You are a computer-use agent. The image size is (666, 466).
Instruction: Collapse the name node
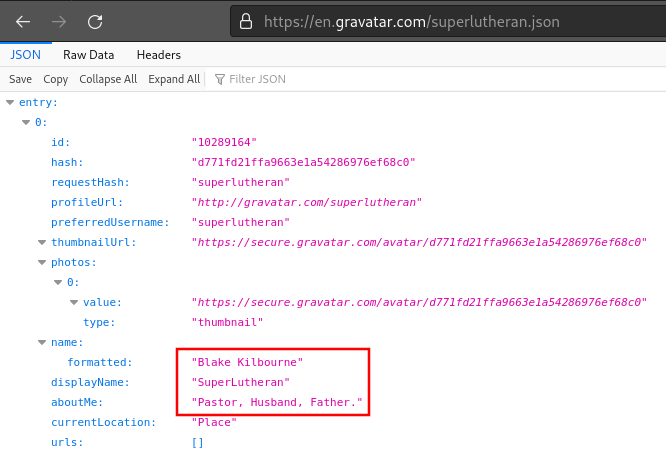pyautogui.click(x=42, y=342)
